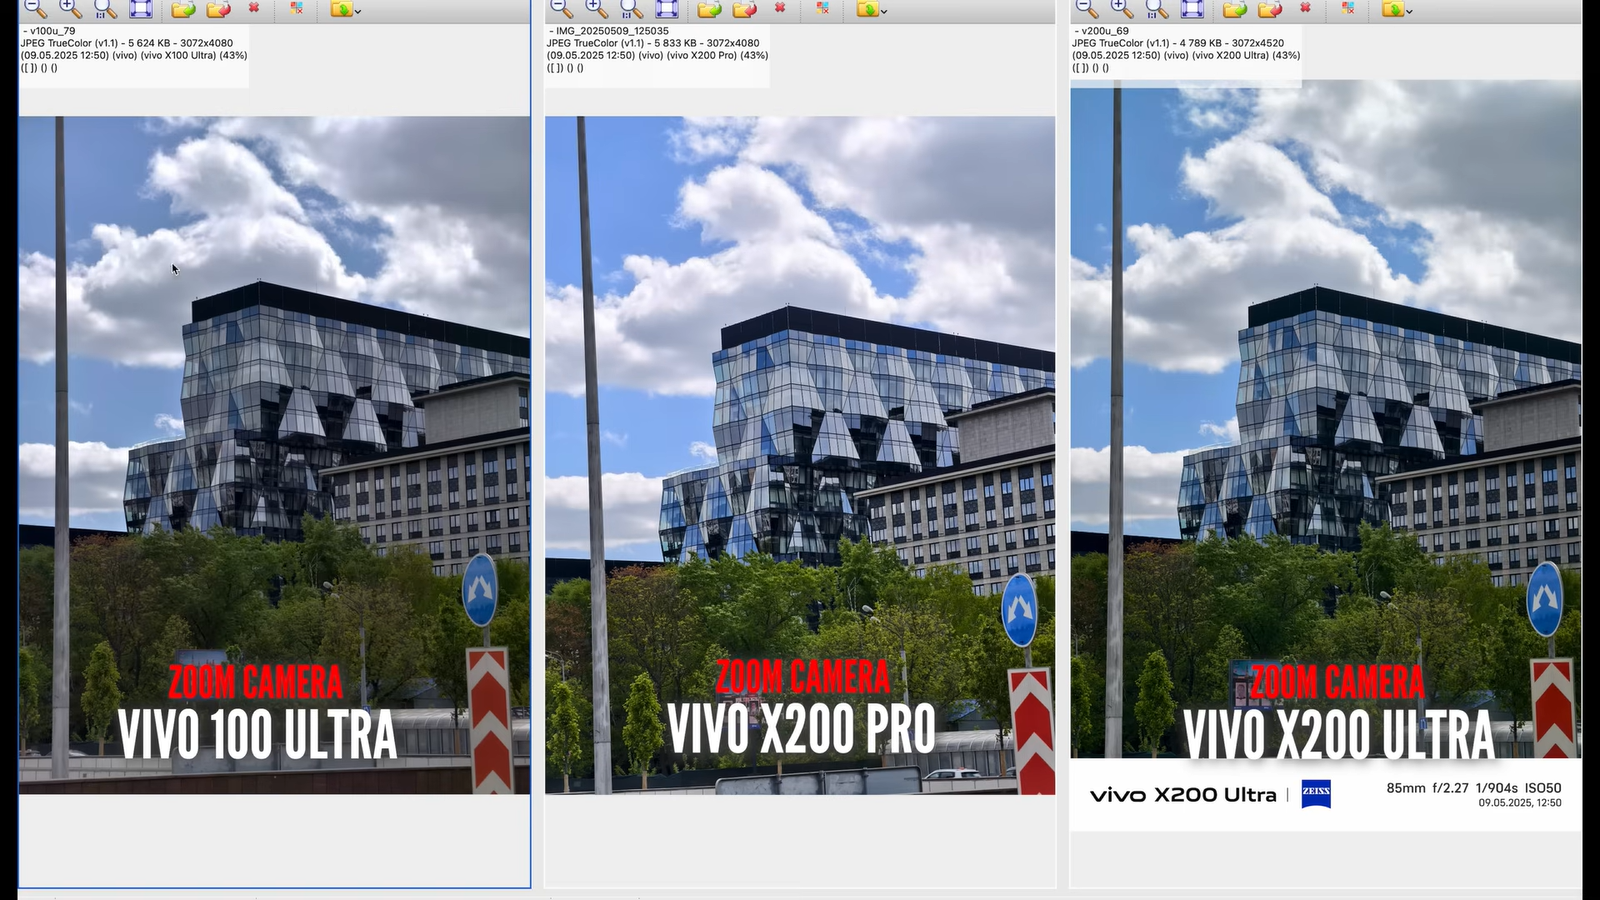Fit v100u_79 image to window
Image resolution: width=1600 pixels, height=900 pixels.
[141, 9]
